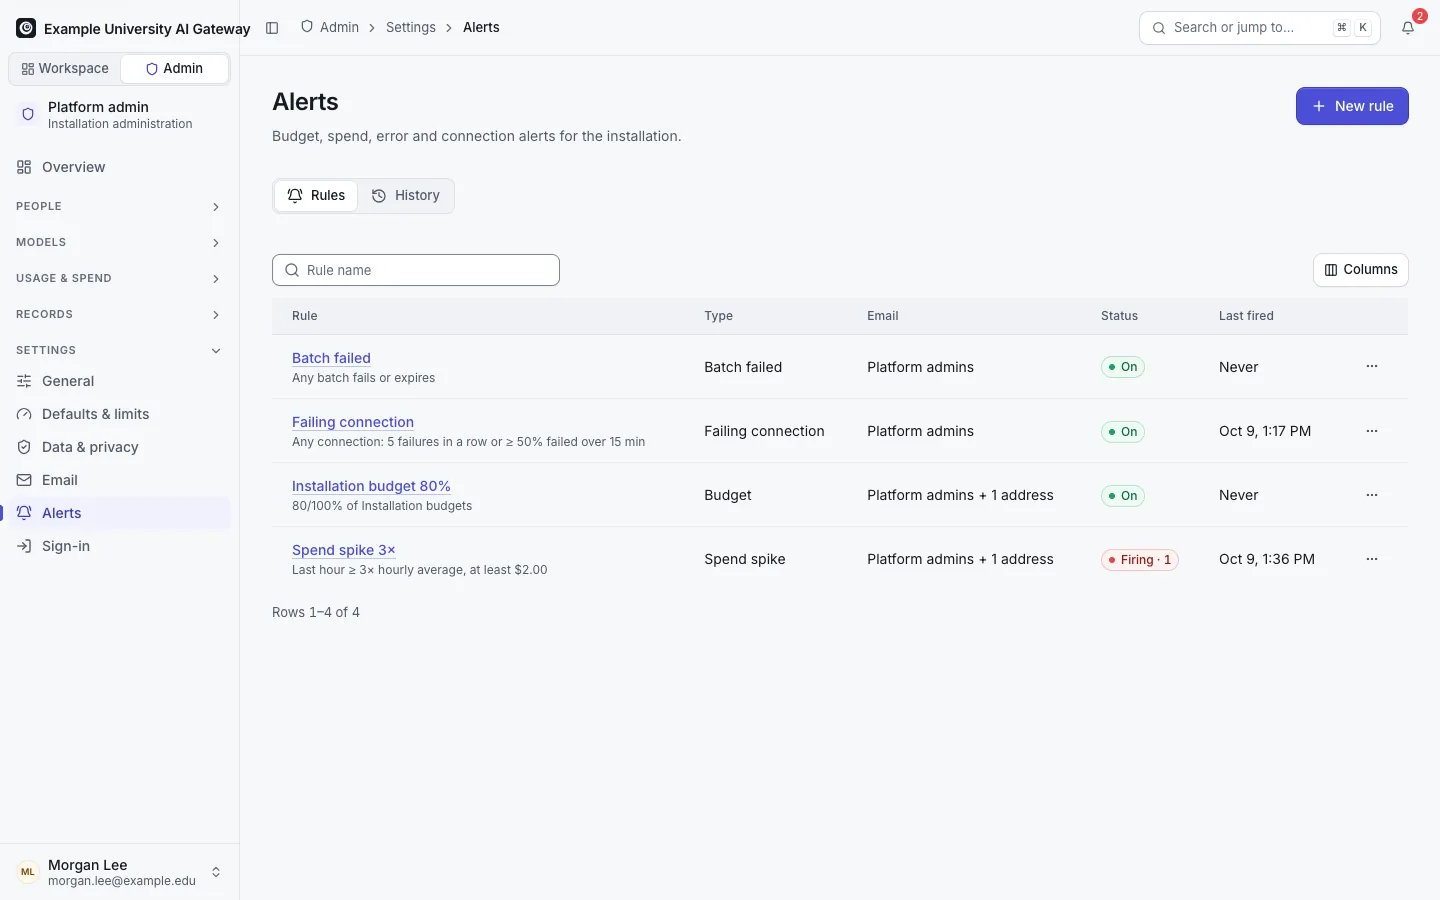Open the Morgan Lee account menu
Image resolution: width=1440 pixels, height=900 pixels.
point(119,872)
